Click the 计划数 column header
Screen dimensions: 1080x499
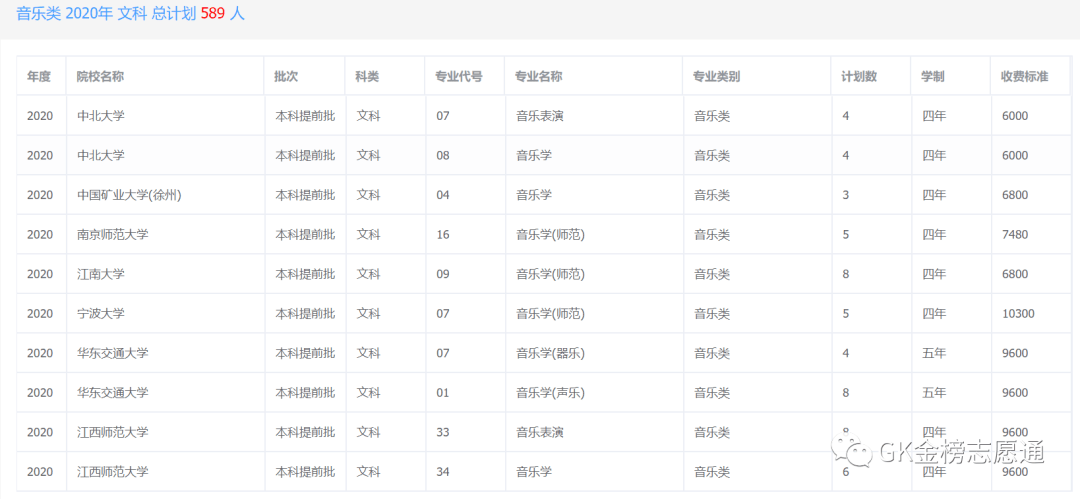[859, 77]
